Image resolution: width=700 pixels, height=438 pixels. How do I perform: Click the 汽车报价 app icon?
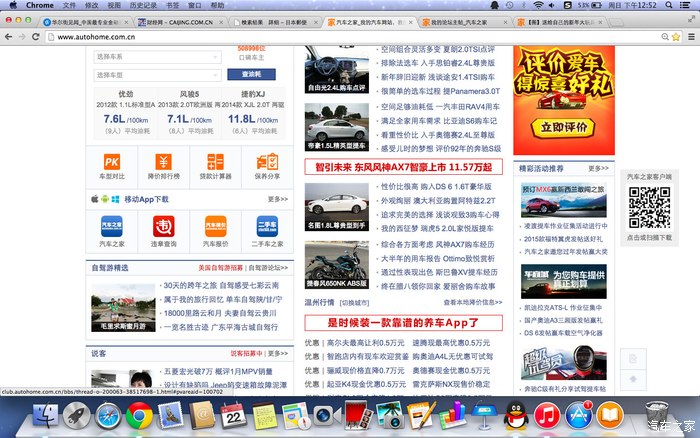point(215,226)
